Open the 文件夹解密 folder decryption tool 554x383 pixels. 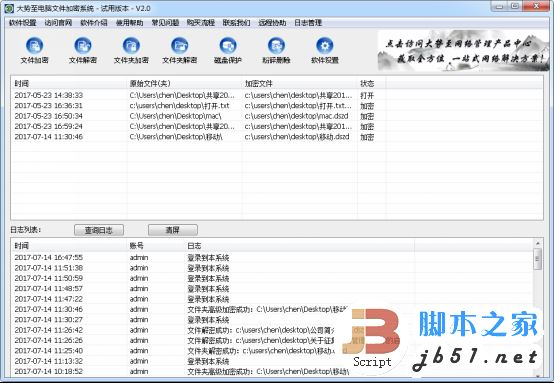pos(179,51)
